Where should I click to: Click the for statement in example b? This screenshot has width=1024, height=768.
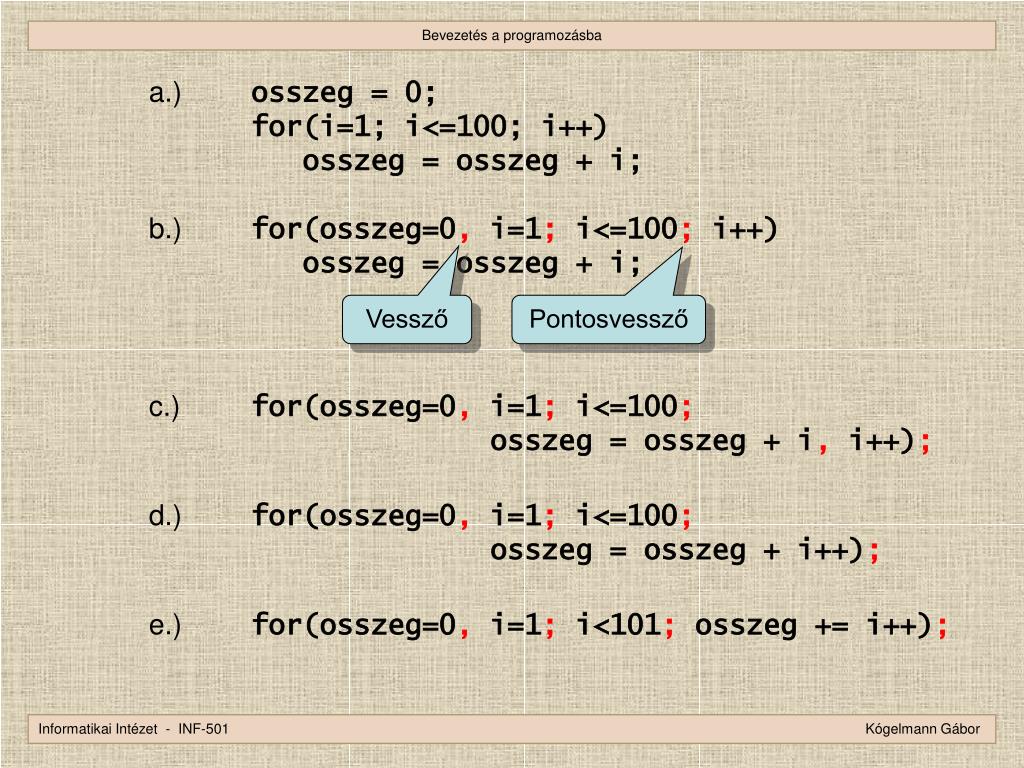pyautogui.click(x=515, y=229)
